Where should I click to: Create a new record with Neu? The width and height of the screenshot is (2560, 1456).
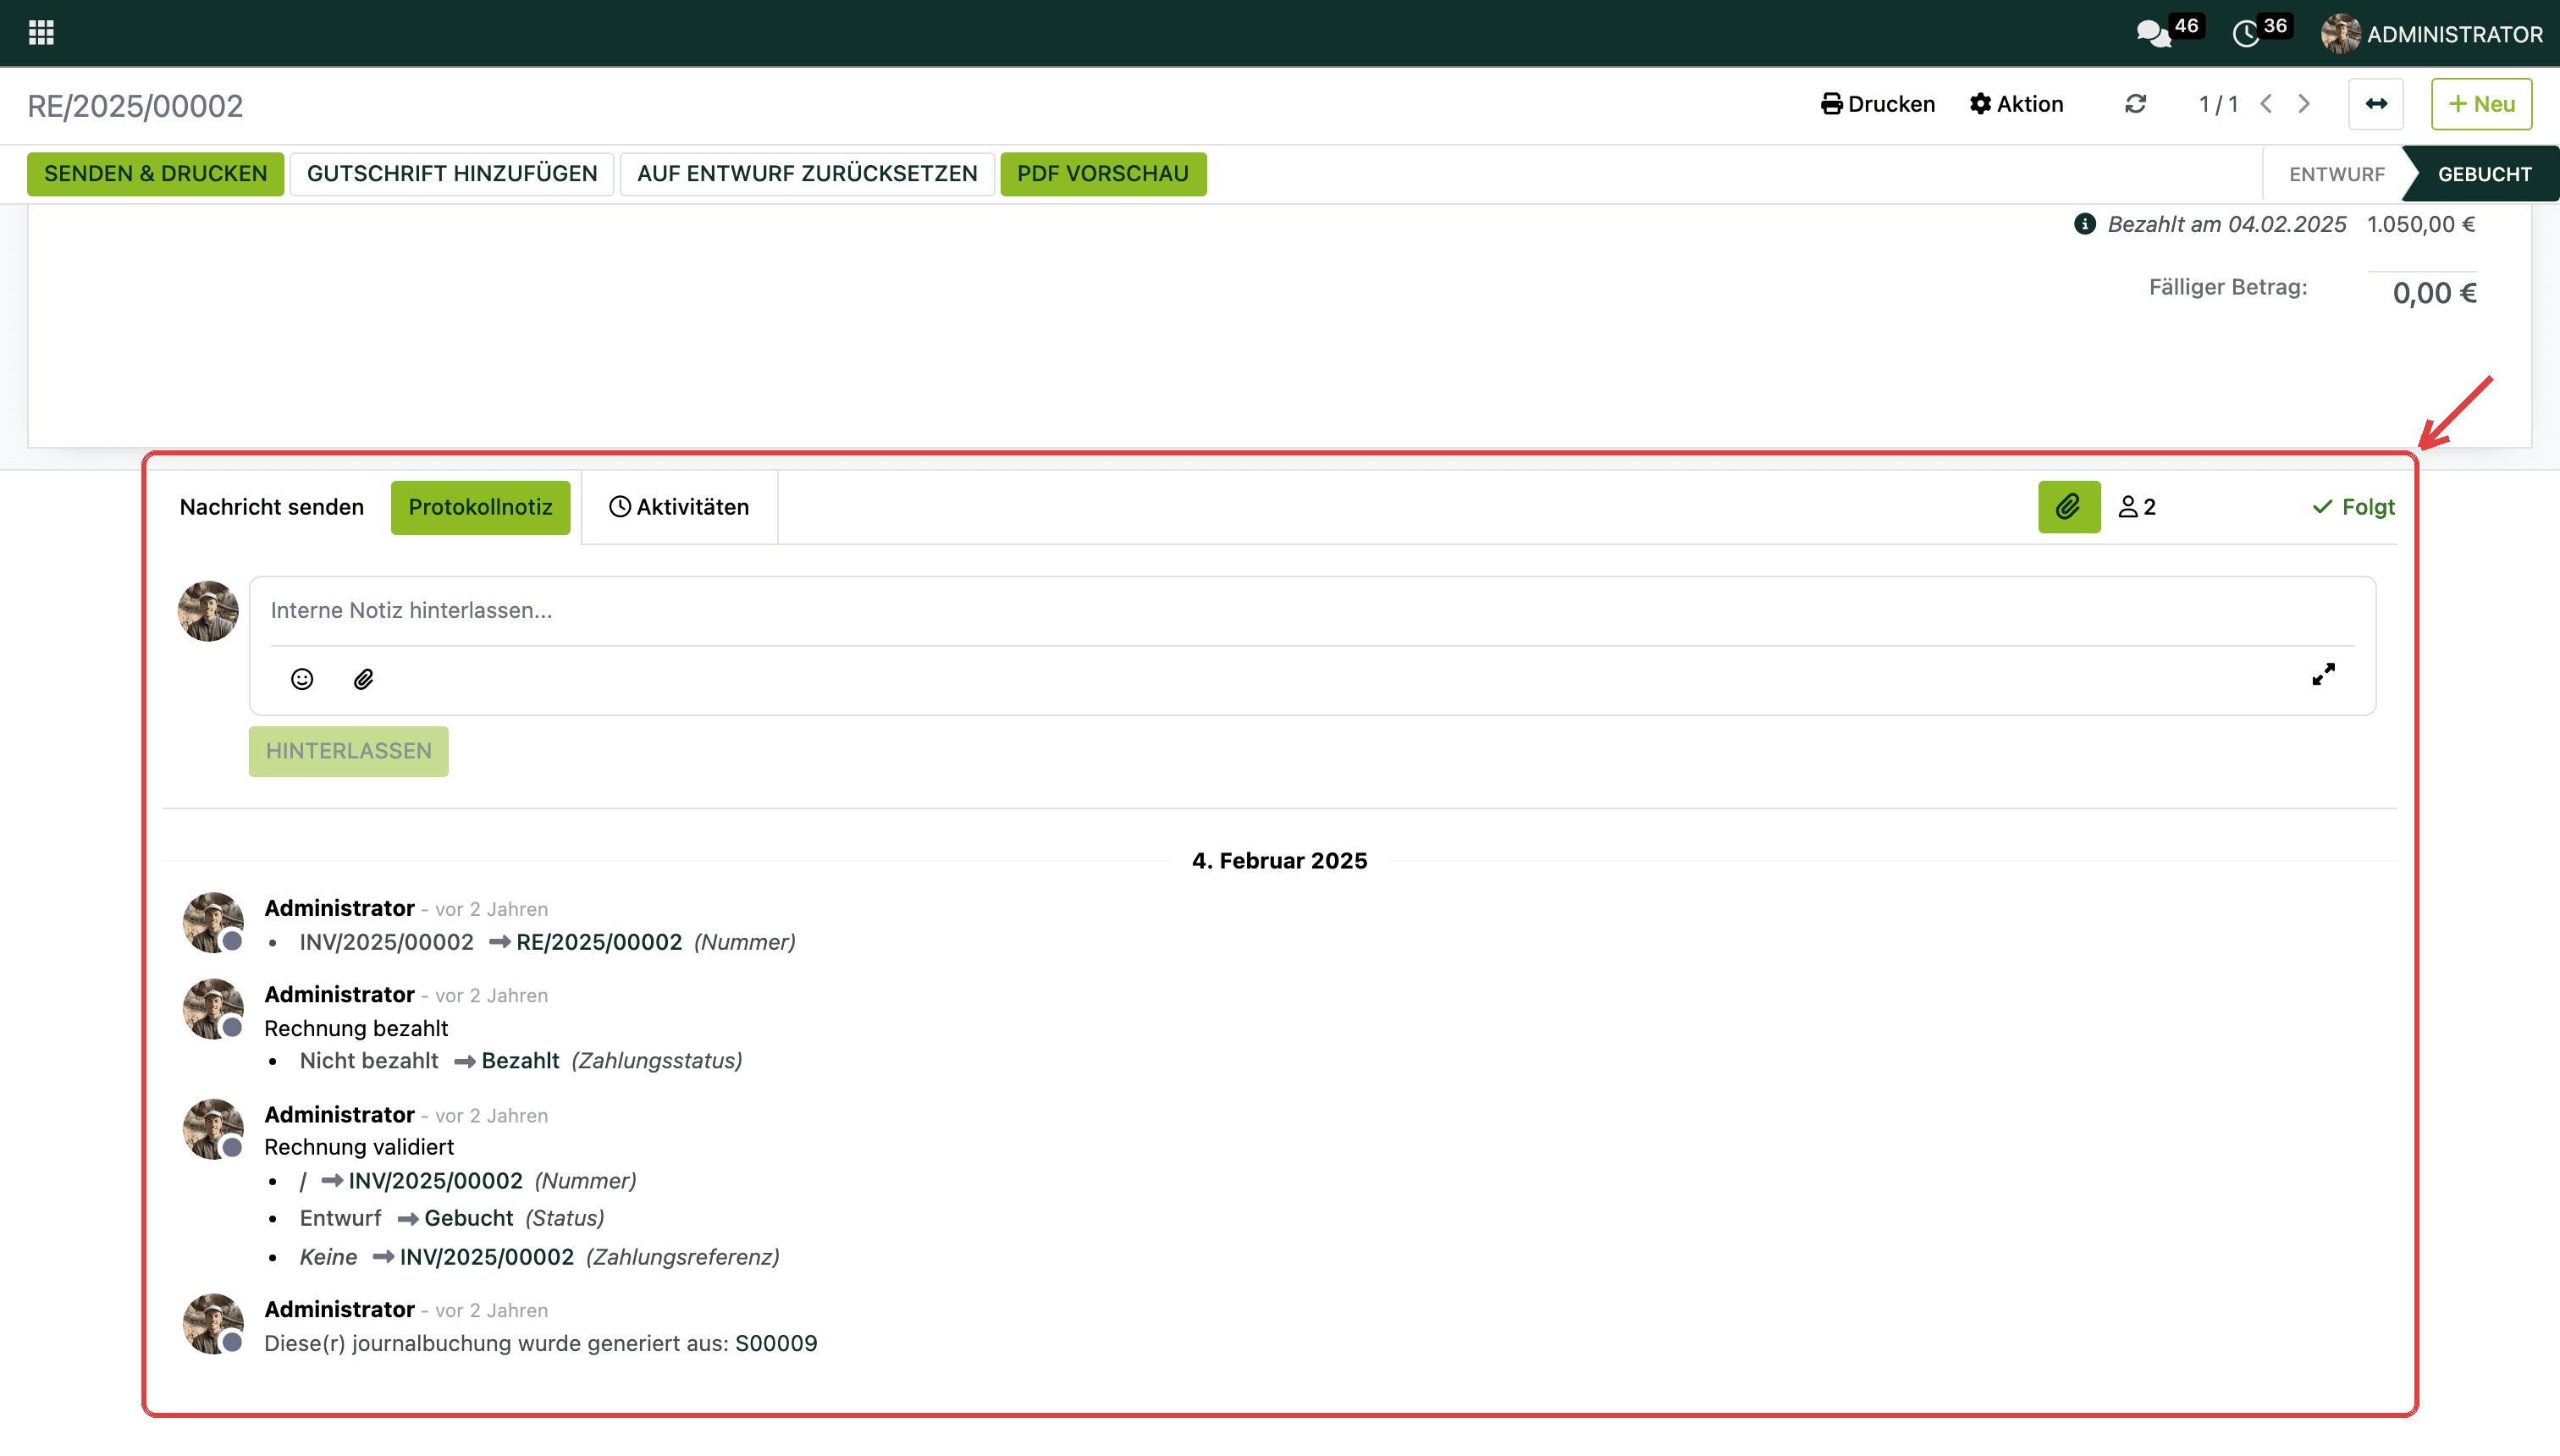click(x=2481, y=104)
